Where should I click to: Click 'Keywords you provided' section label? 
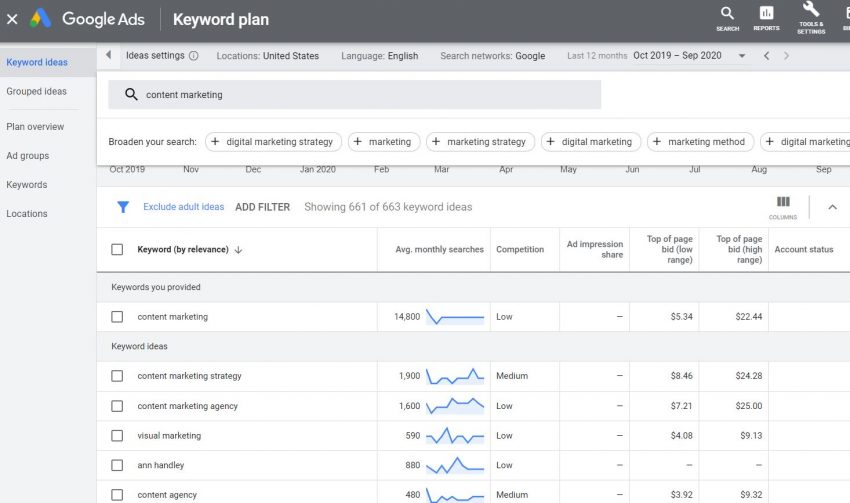156,287
